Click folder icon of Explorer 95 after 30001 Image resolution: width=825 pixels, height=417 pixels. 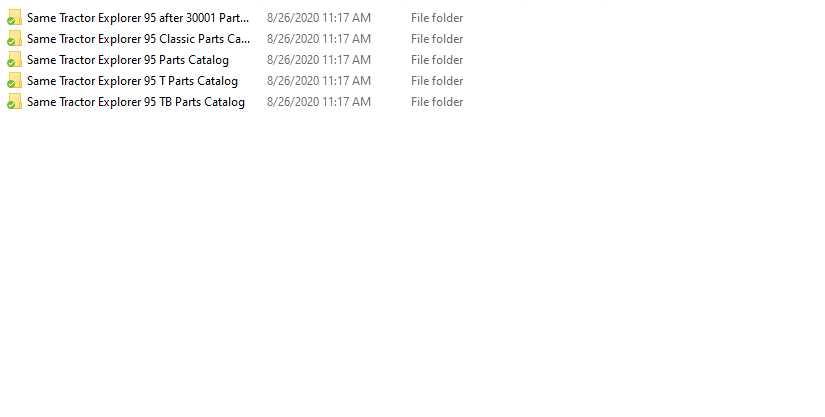tap(14, 17)
